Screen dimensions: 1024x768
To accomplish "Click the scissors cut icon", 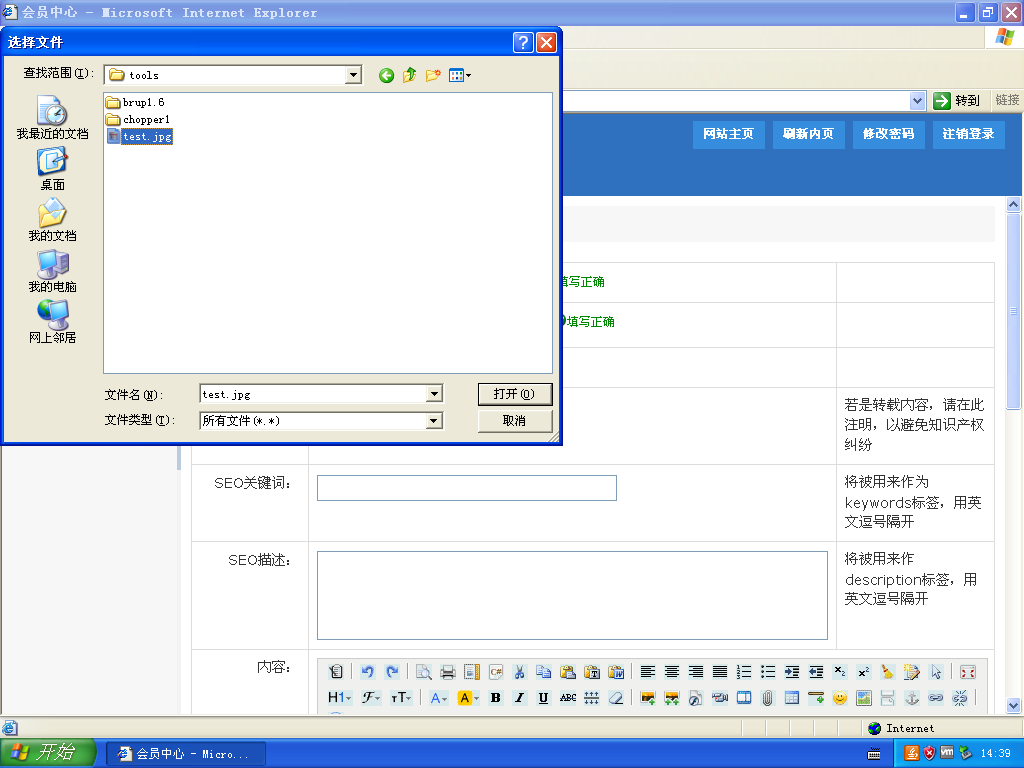I will [520, 671].
